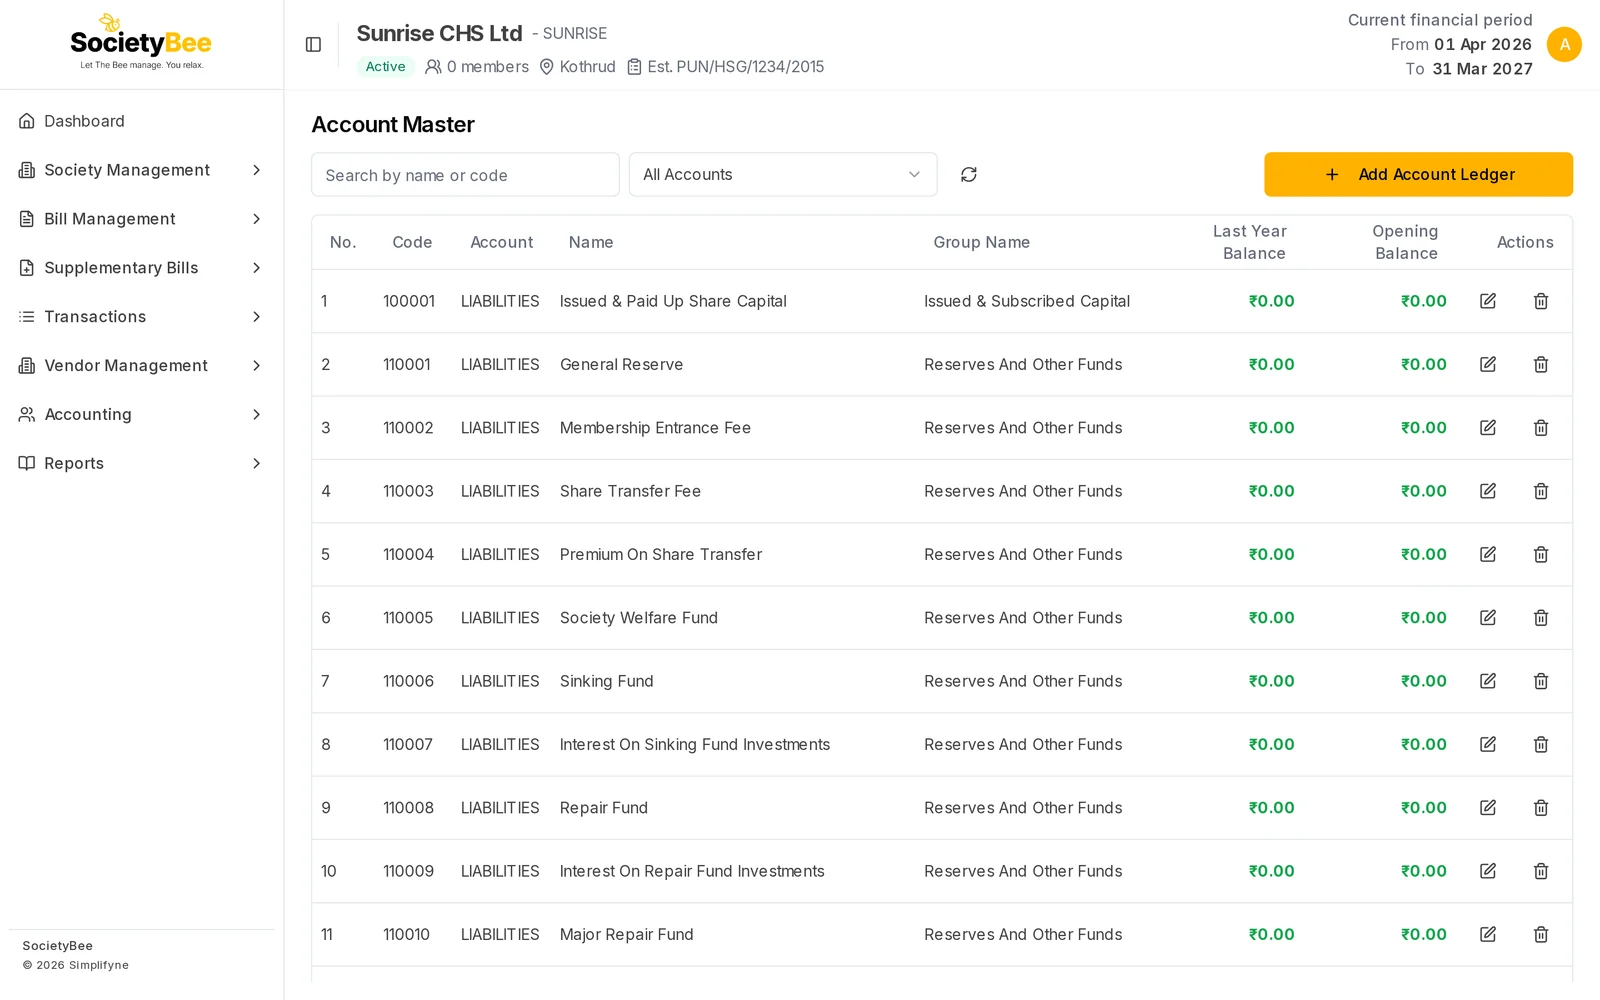Screen dimensions: 1600x1000
Task: Click account code 110006
Action: tap(408, 681)
